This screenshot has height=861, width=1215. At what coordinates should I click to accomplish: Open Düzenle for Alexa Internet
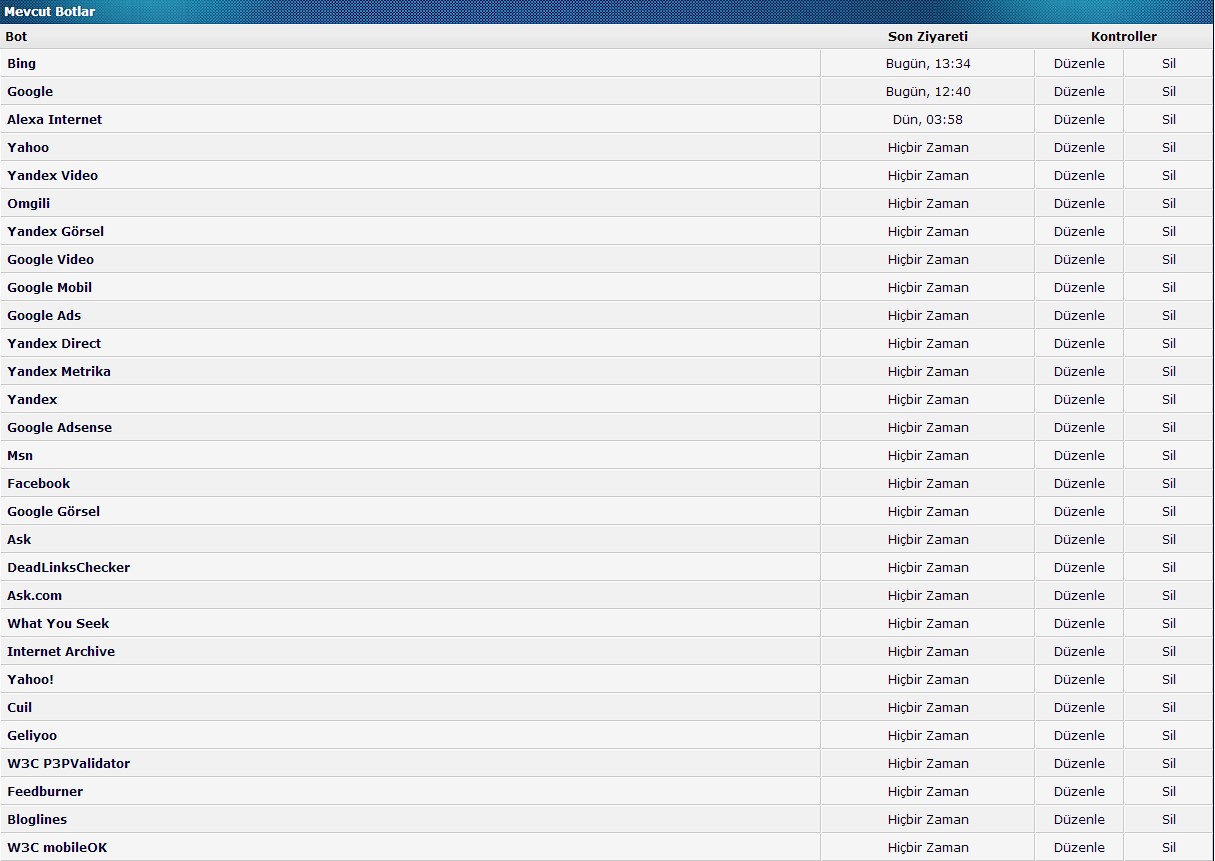click(1079, 119)
